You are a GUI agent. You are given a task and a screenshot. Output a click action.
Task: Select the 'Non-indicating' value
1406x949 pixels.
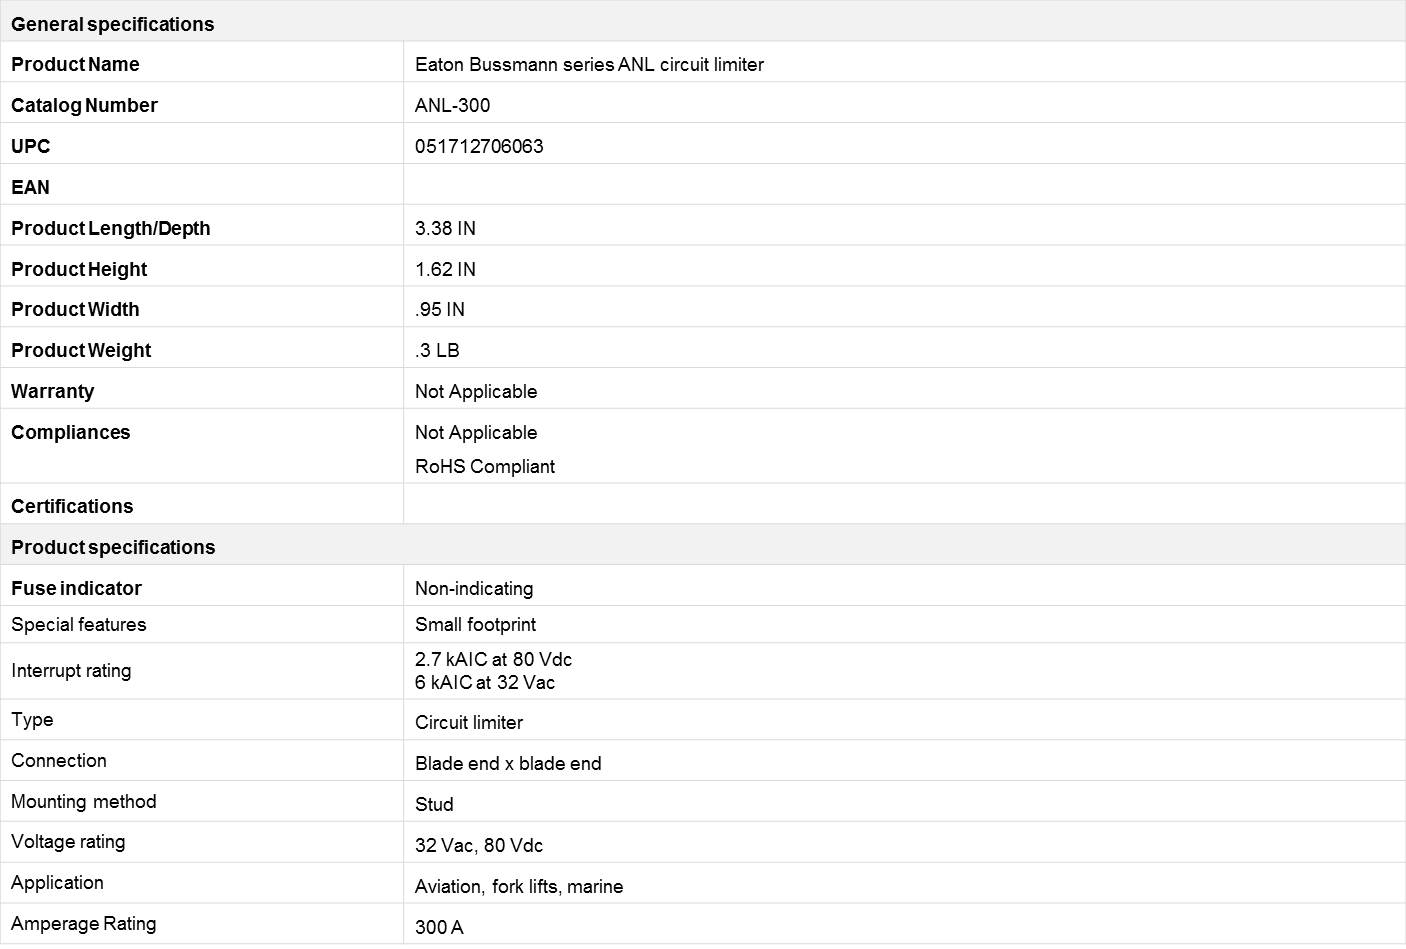coord(474,588)
